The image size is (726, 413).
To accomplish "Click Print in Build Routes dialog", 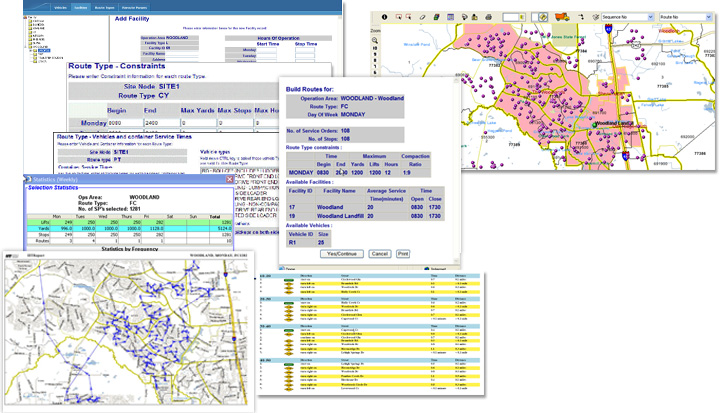I will coord(403,254).
